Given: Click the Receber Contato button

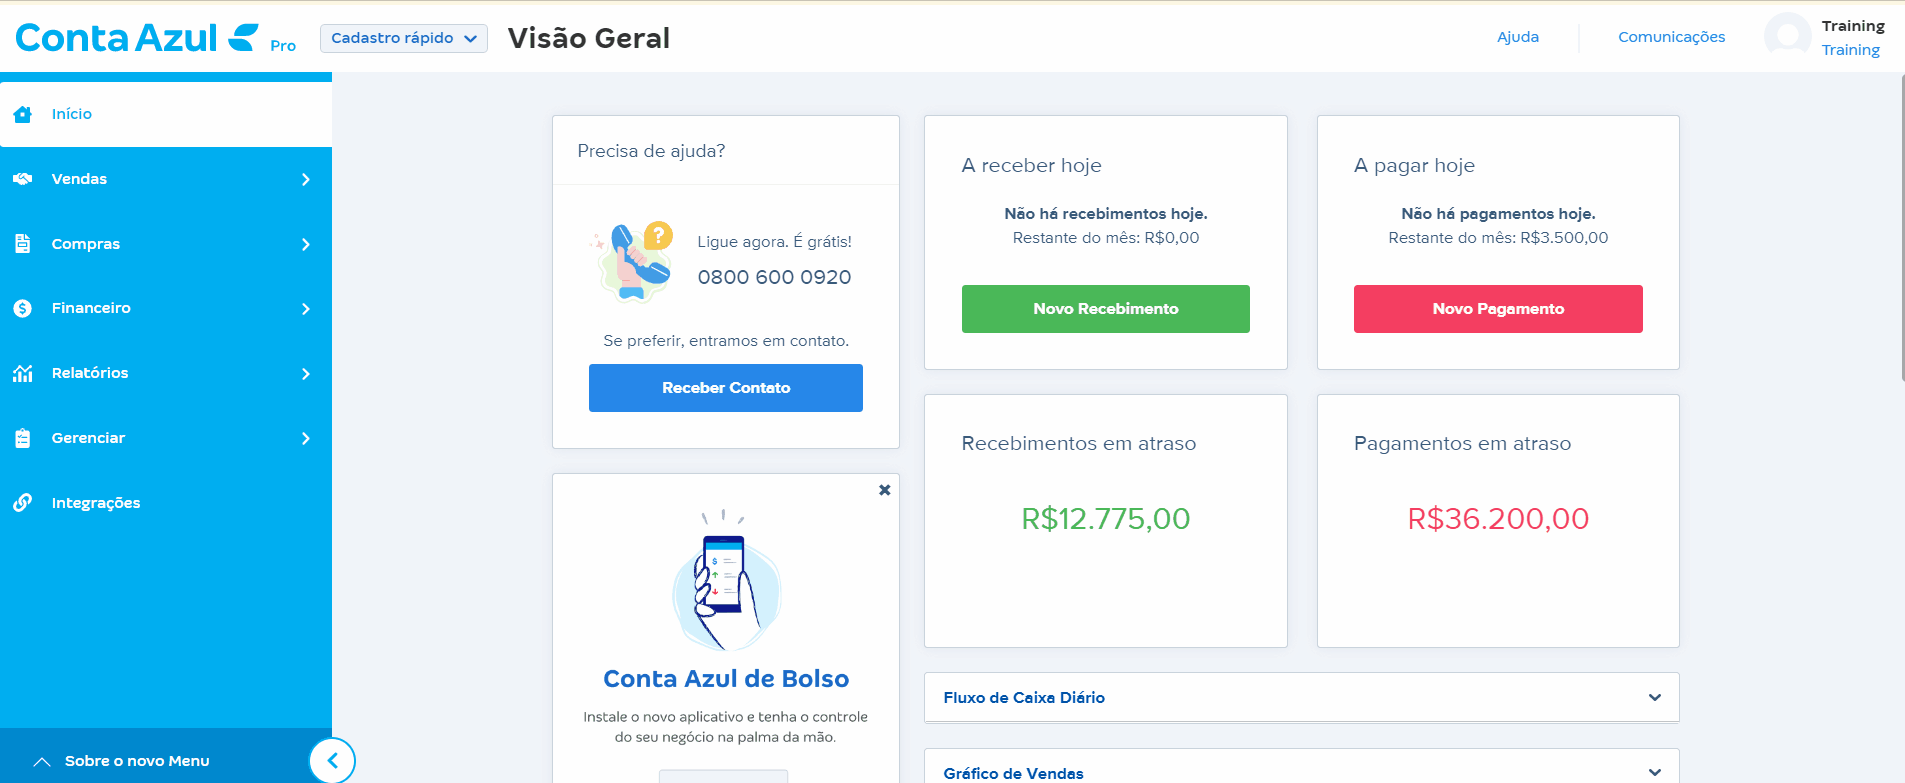Looking at the screenshot, I should (726, 388).
